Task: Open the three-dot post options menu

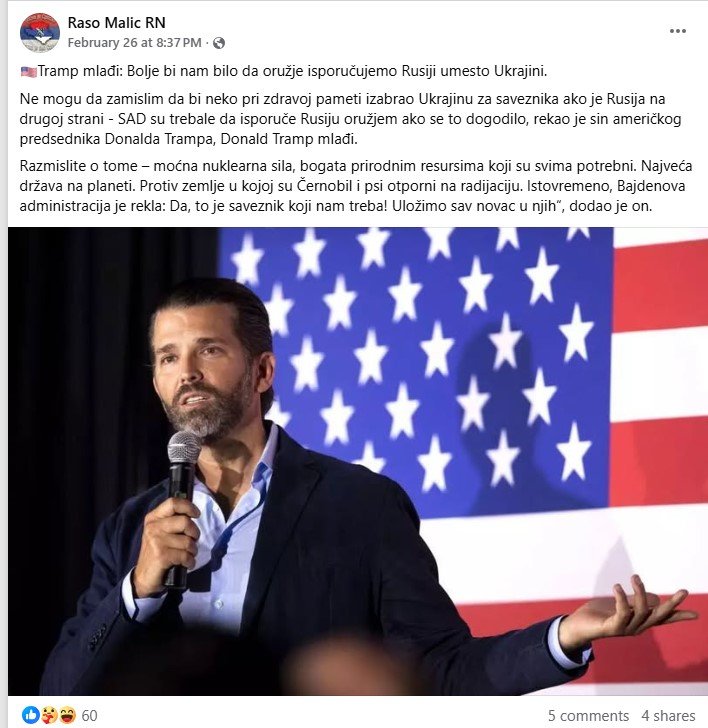Action: pyautogui.click(x=678, y=31)
